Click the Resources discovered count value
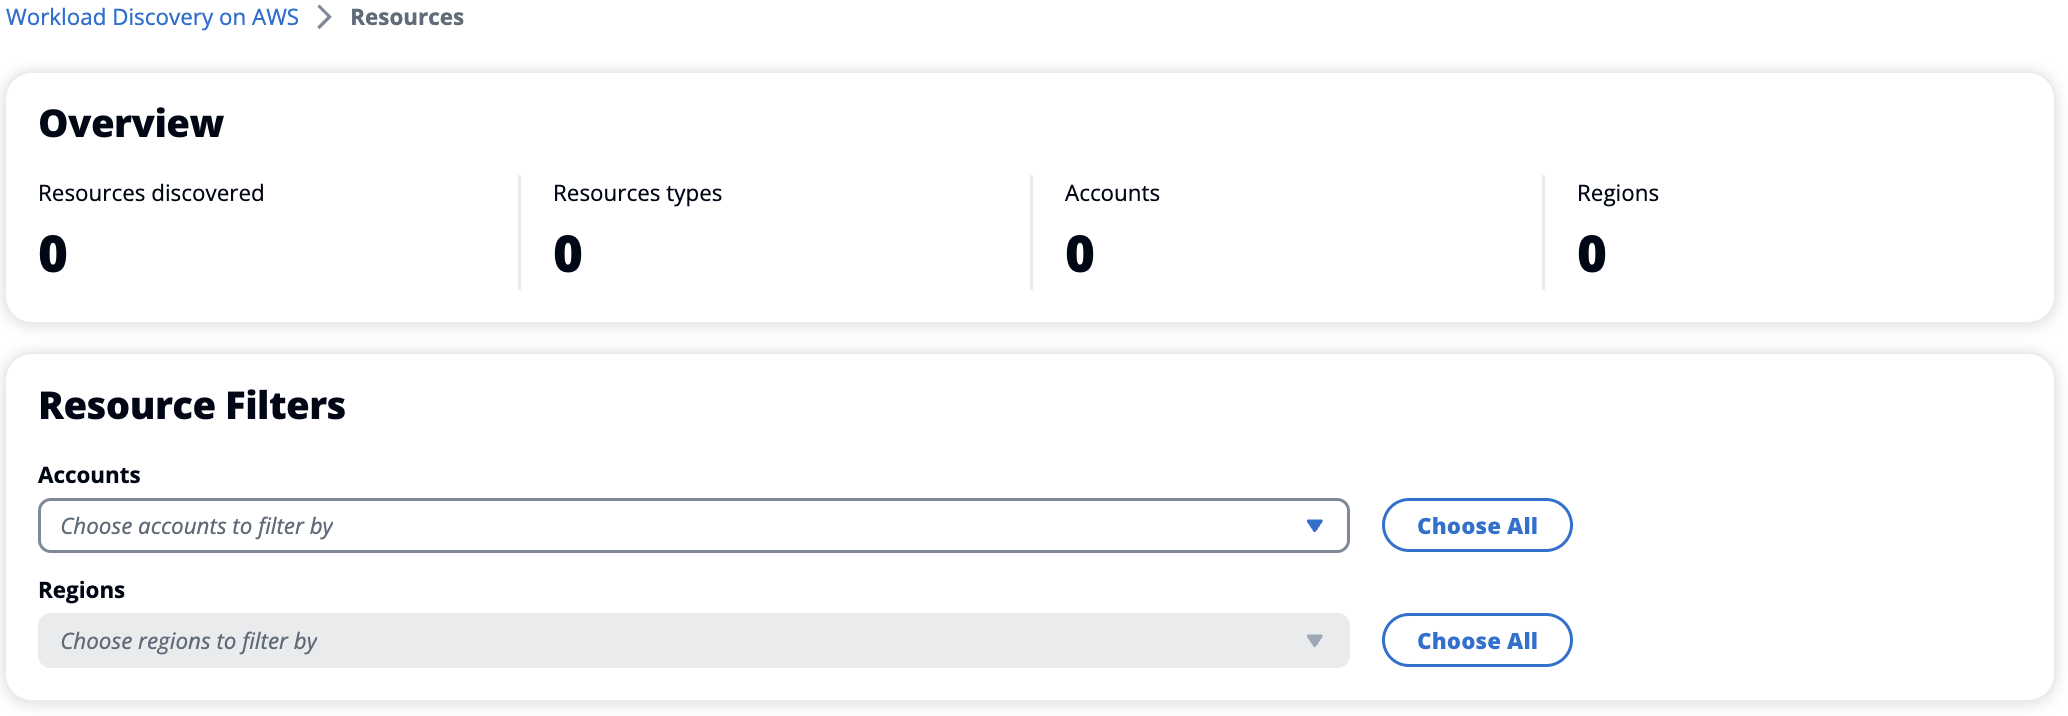2068x716 pixels. [53, 254]
